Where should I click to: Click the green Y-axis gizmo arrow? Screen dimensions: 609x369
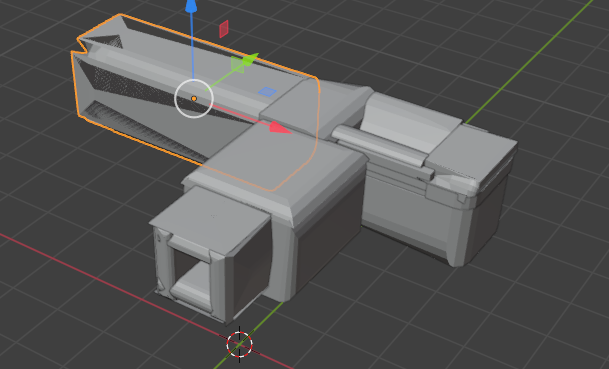pyautogui.click(x=251, y=59)
